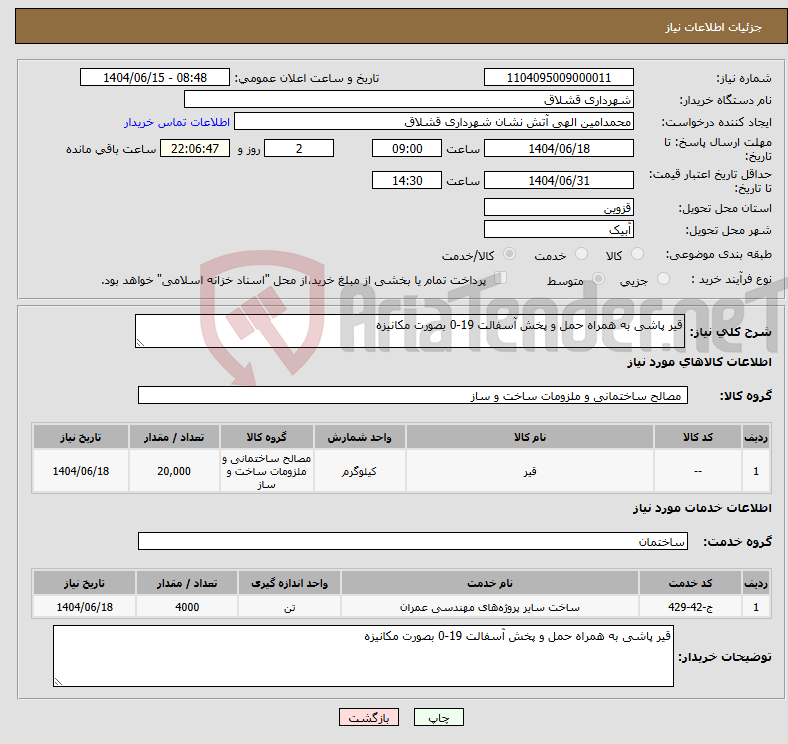Click the تن unit cell

click(x=289, y=607)
